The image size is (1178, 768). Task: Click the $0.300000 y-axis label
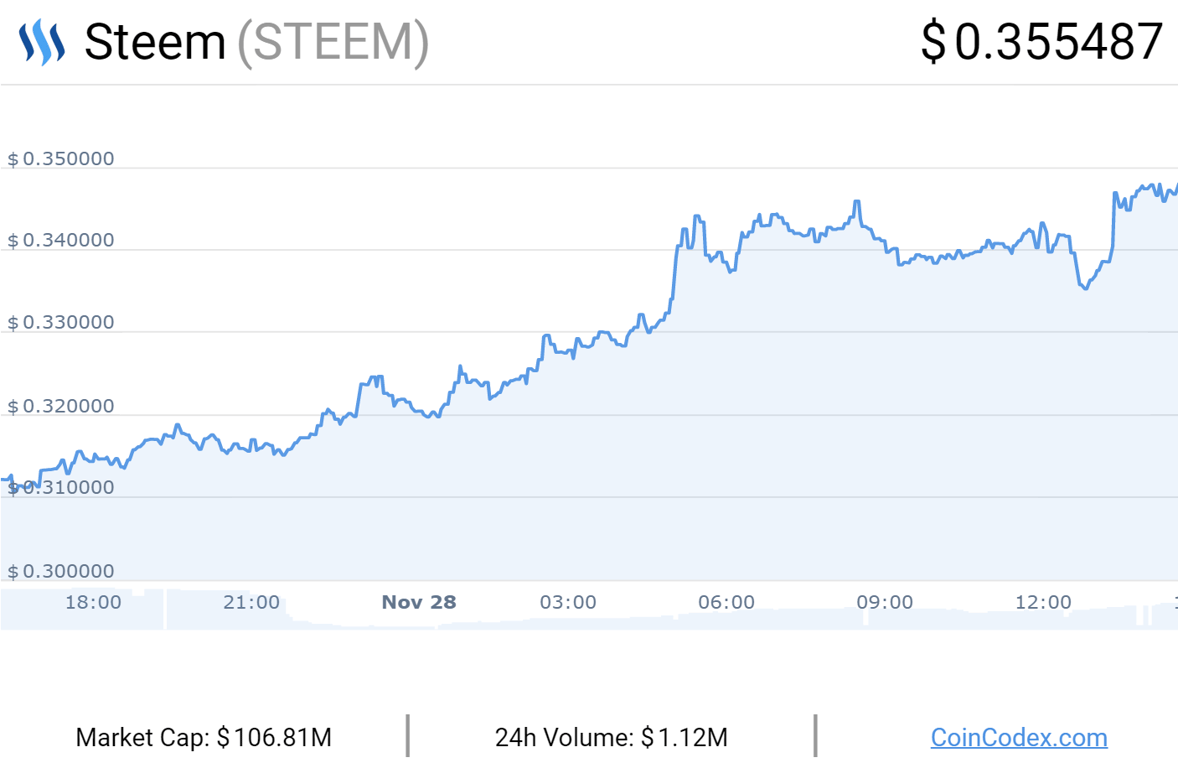pyautogui.click(x=61, y=571)
